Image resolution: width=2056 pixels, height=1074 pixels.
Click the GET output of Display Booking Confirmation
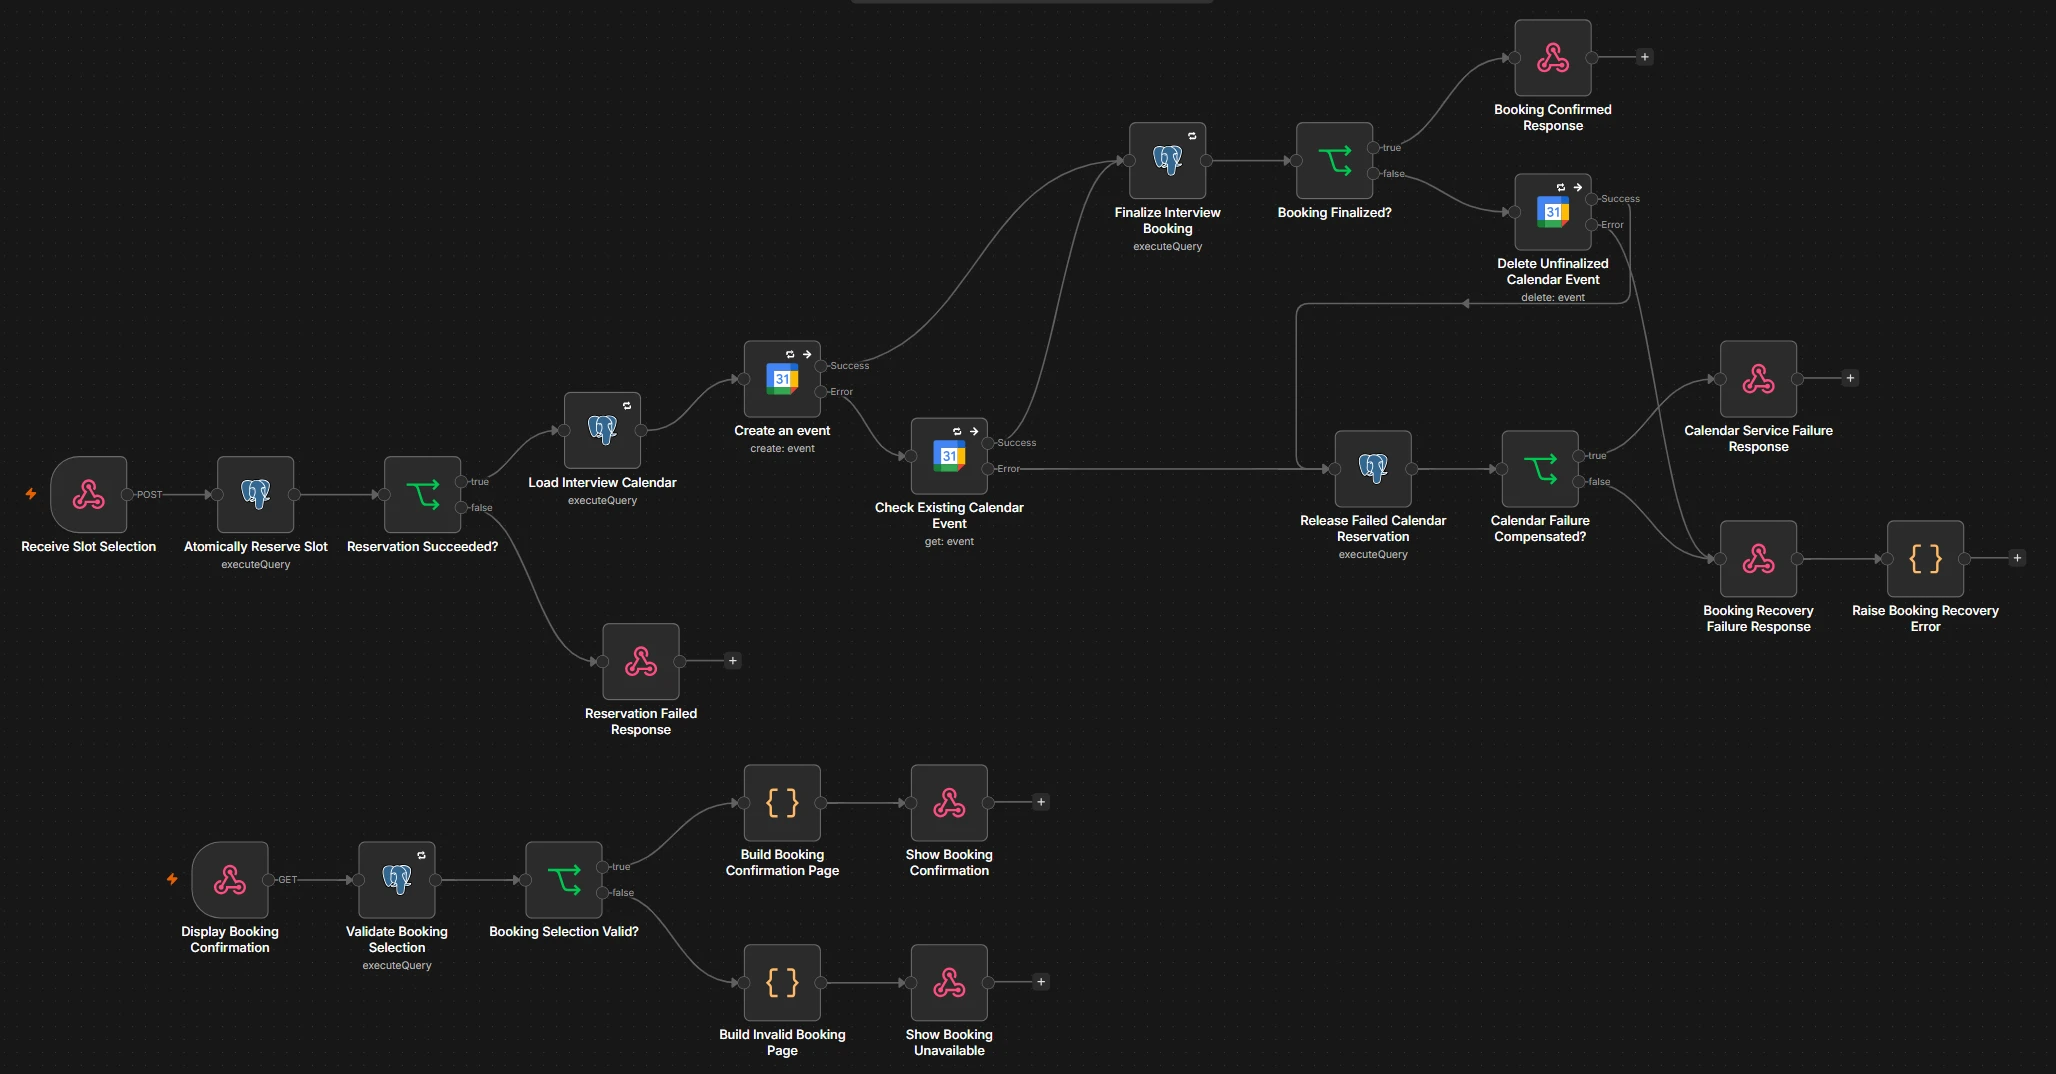[269, 880]
